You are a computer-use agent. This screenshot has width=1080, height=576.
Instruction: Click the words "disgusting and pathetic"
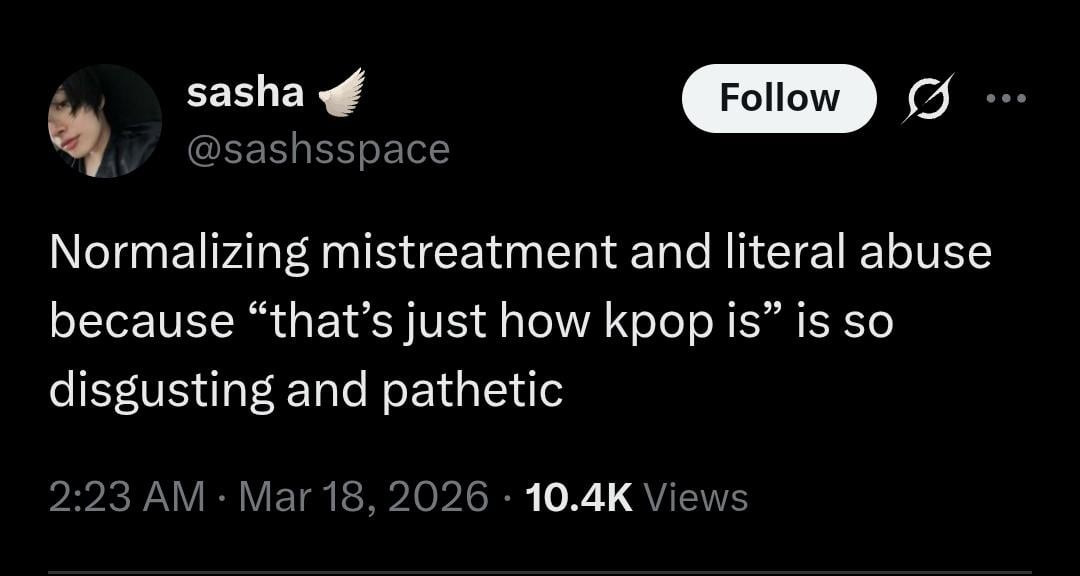coord(306,390)
